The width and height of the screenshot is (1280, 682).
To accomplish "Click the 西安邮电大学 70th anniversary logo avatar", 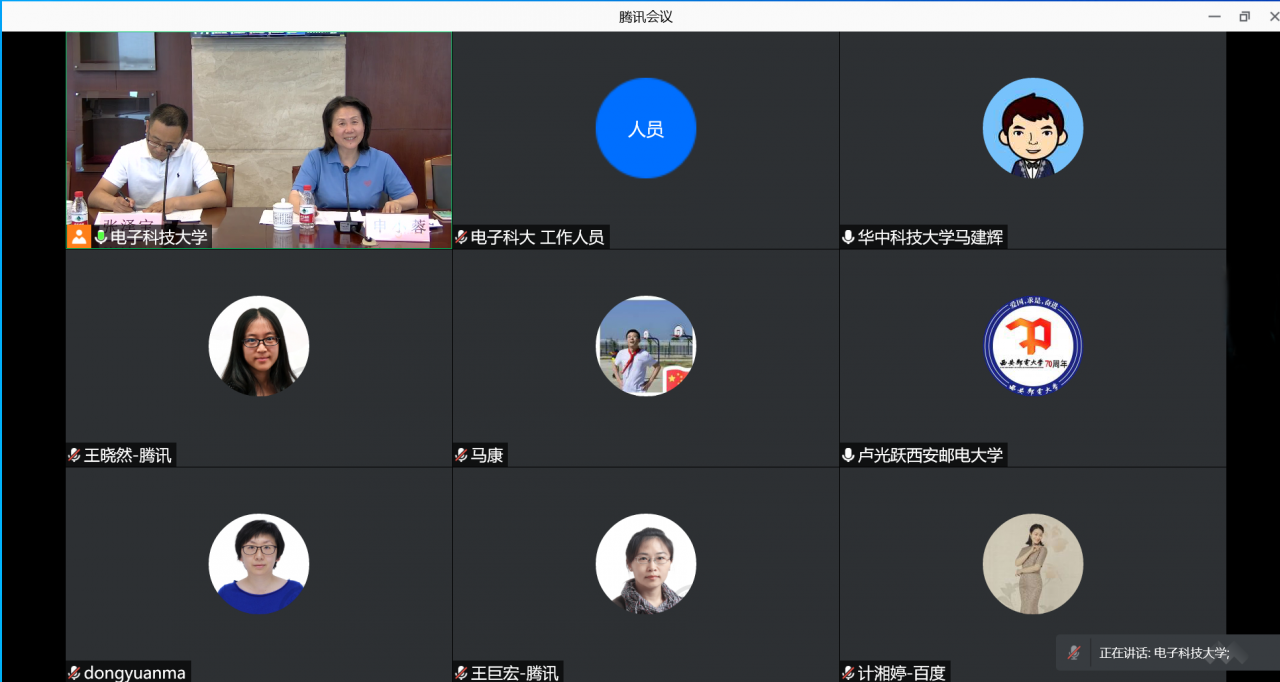I will tap(1032, 346).
